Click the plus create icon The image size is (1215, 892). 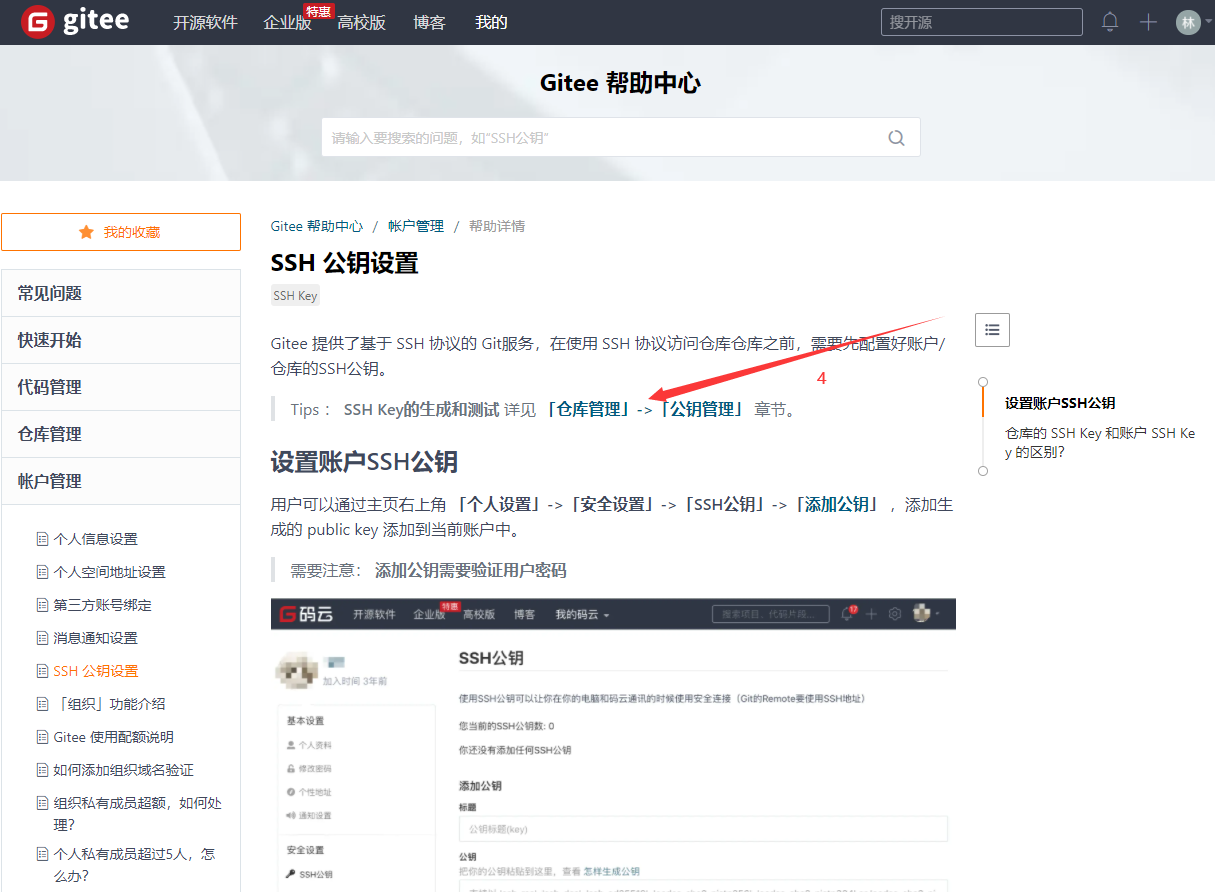click(1148, 22)
